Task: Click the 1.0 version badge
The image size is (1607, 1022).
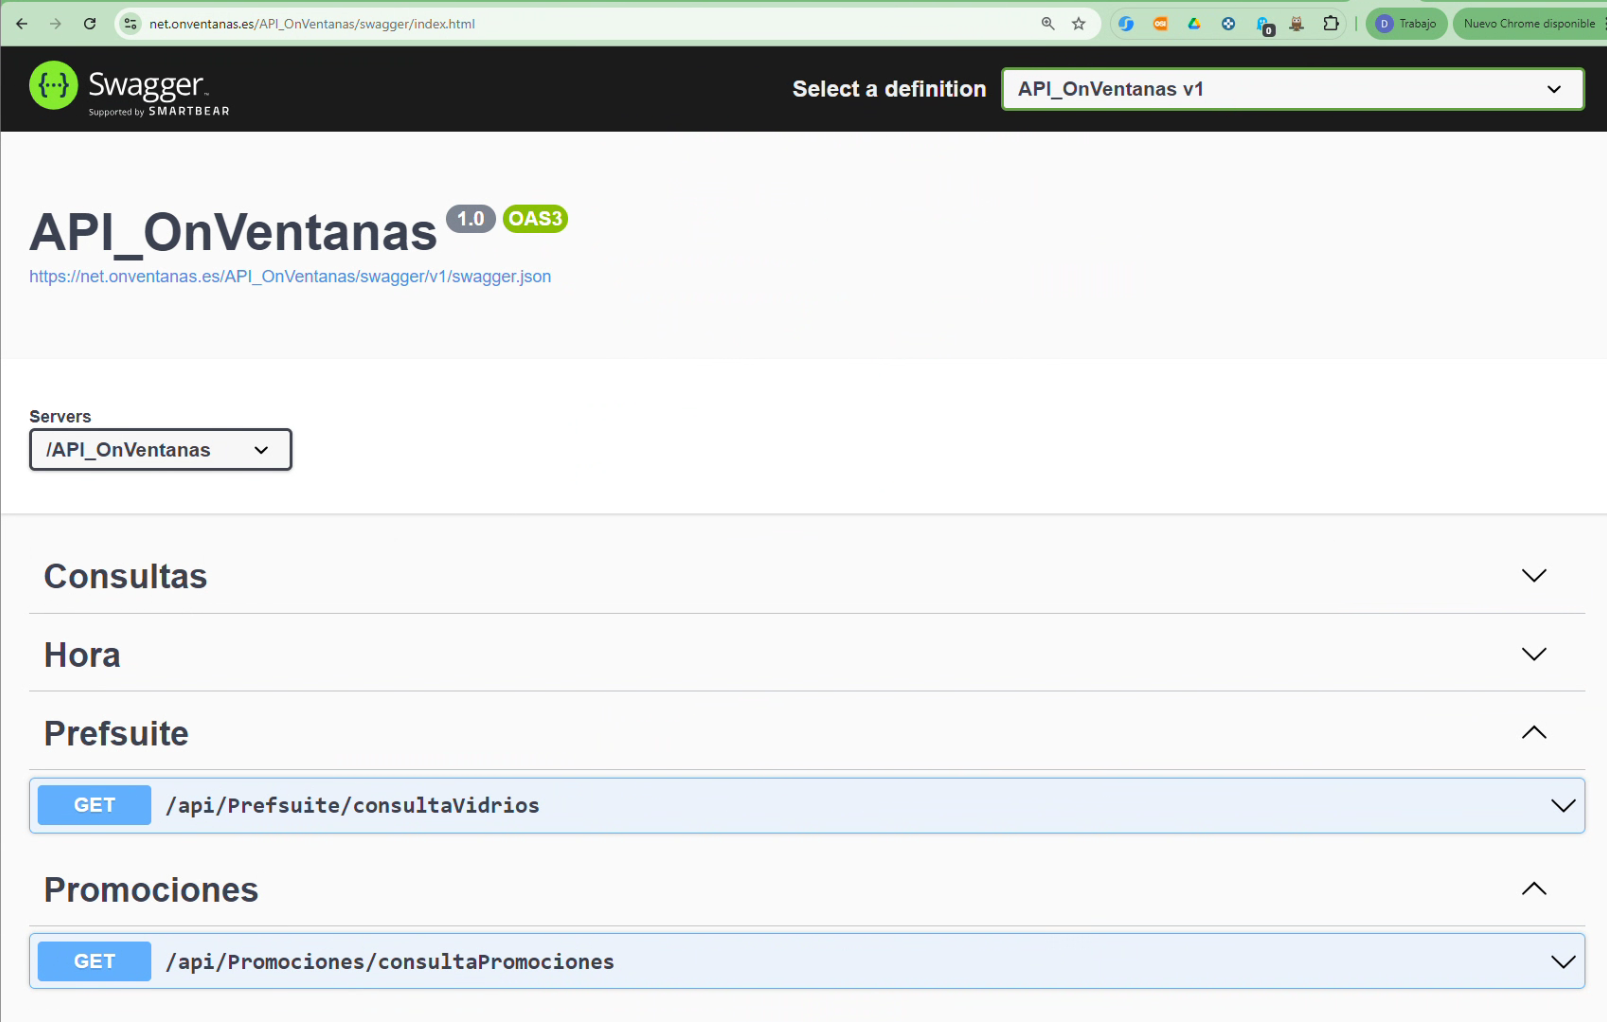Action: [x=471, y=219]
